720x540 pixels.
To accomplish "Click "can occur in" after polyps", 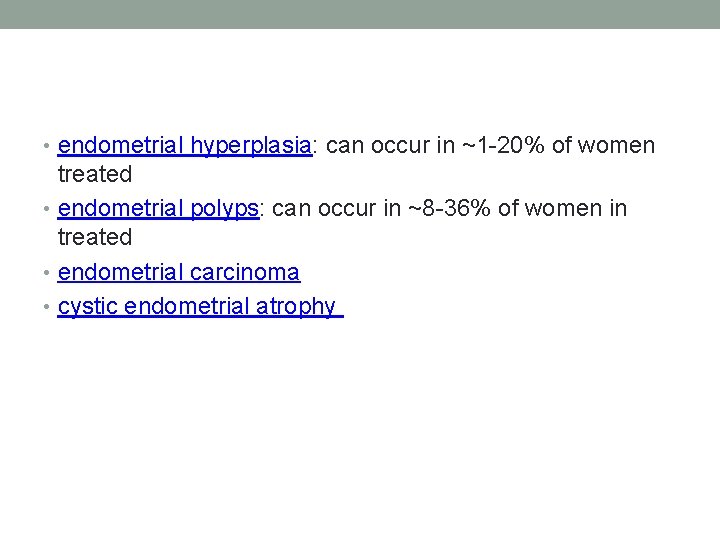I will click(x=334, y=209).
